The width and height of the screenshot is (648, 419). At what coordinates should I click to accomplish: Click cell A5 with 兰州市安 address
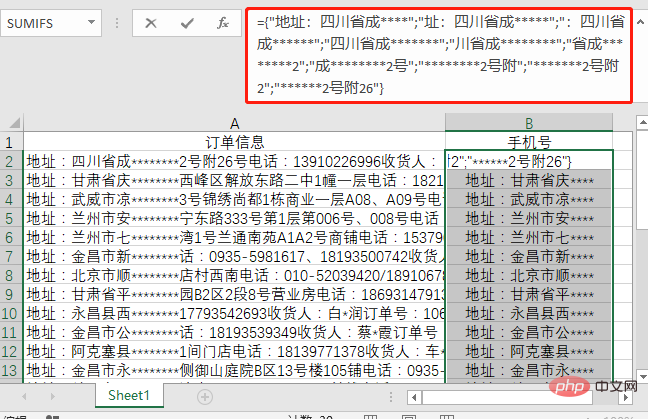(234, 218)
